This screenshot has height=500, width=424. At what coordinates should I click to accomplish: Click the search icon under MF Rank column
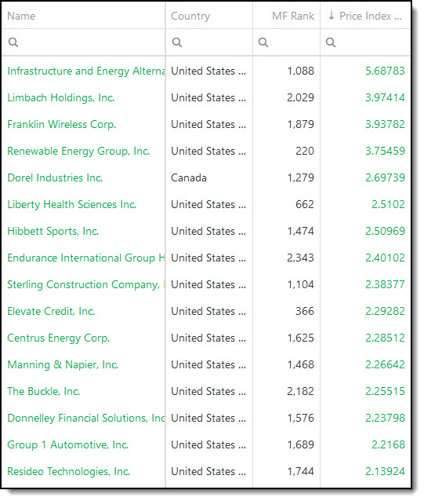[x=263, y=42]
